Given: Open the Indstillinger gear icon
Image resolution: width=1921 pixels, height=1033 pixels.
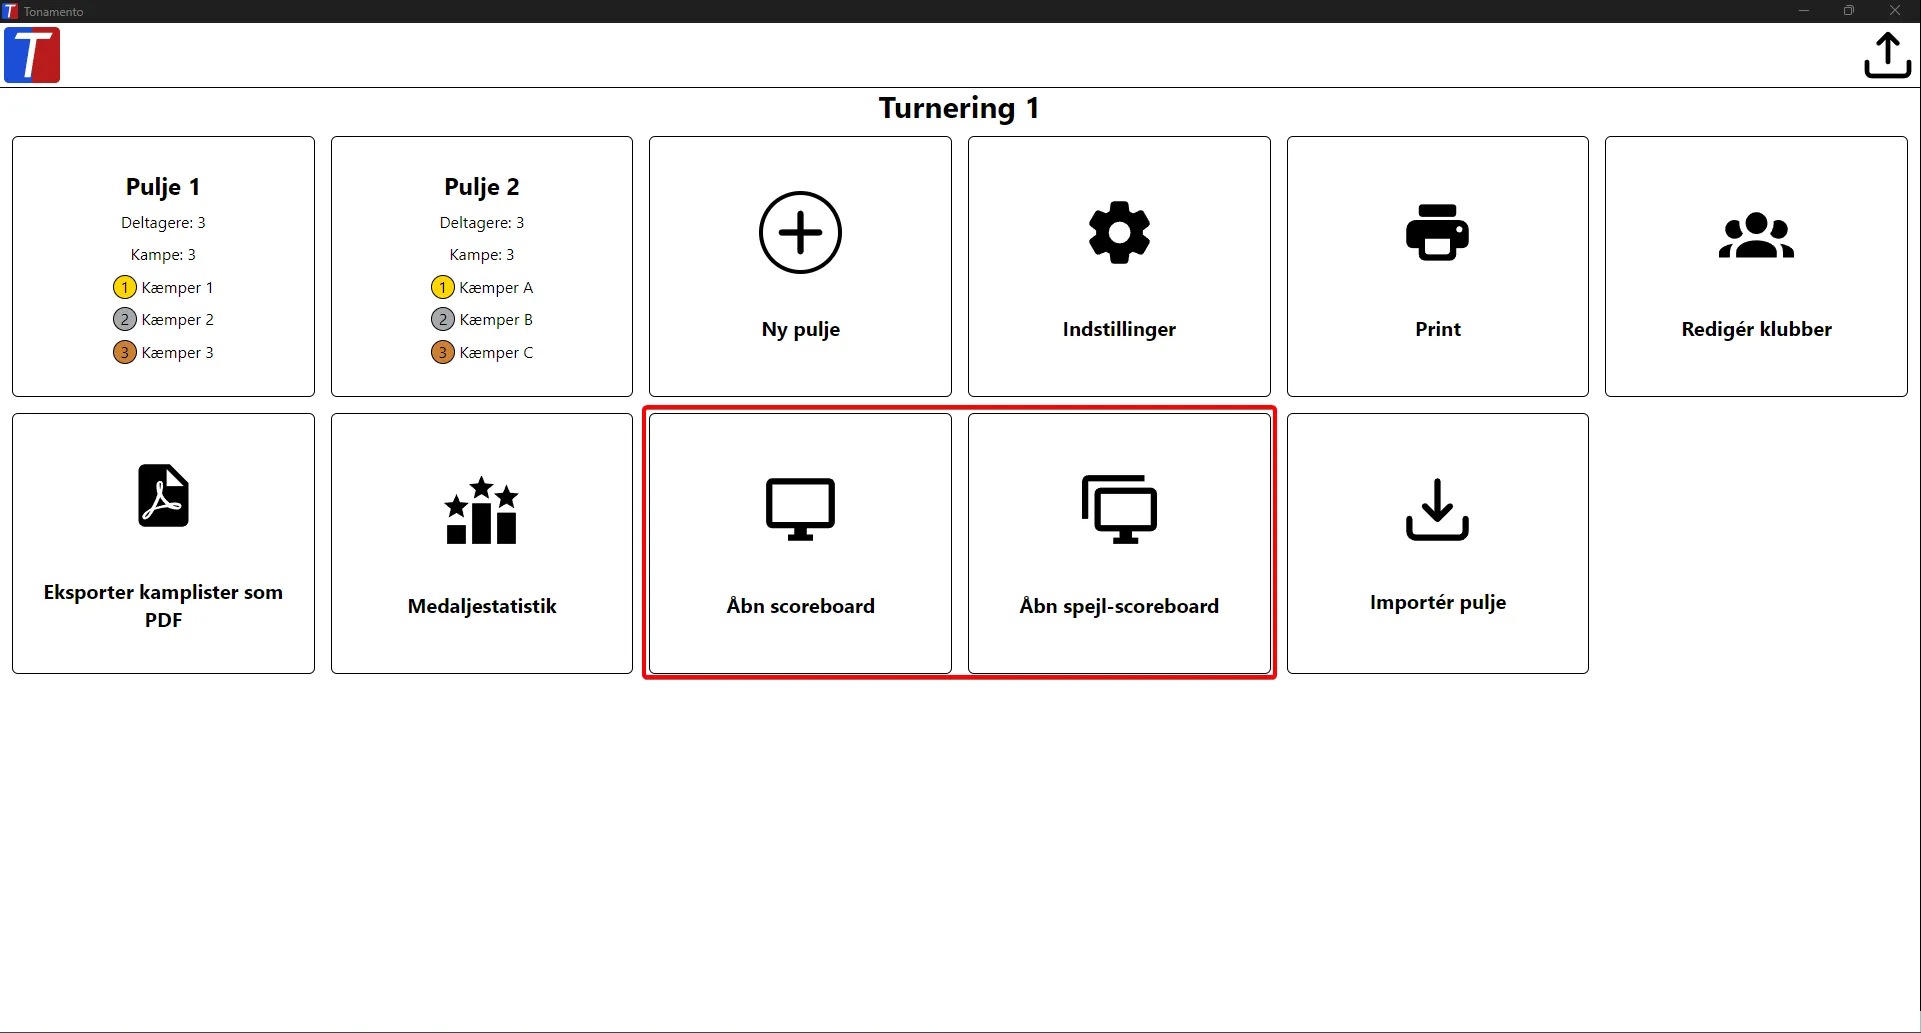Looking at the screenshot, I should (x=1119, y=233).
